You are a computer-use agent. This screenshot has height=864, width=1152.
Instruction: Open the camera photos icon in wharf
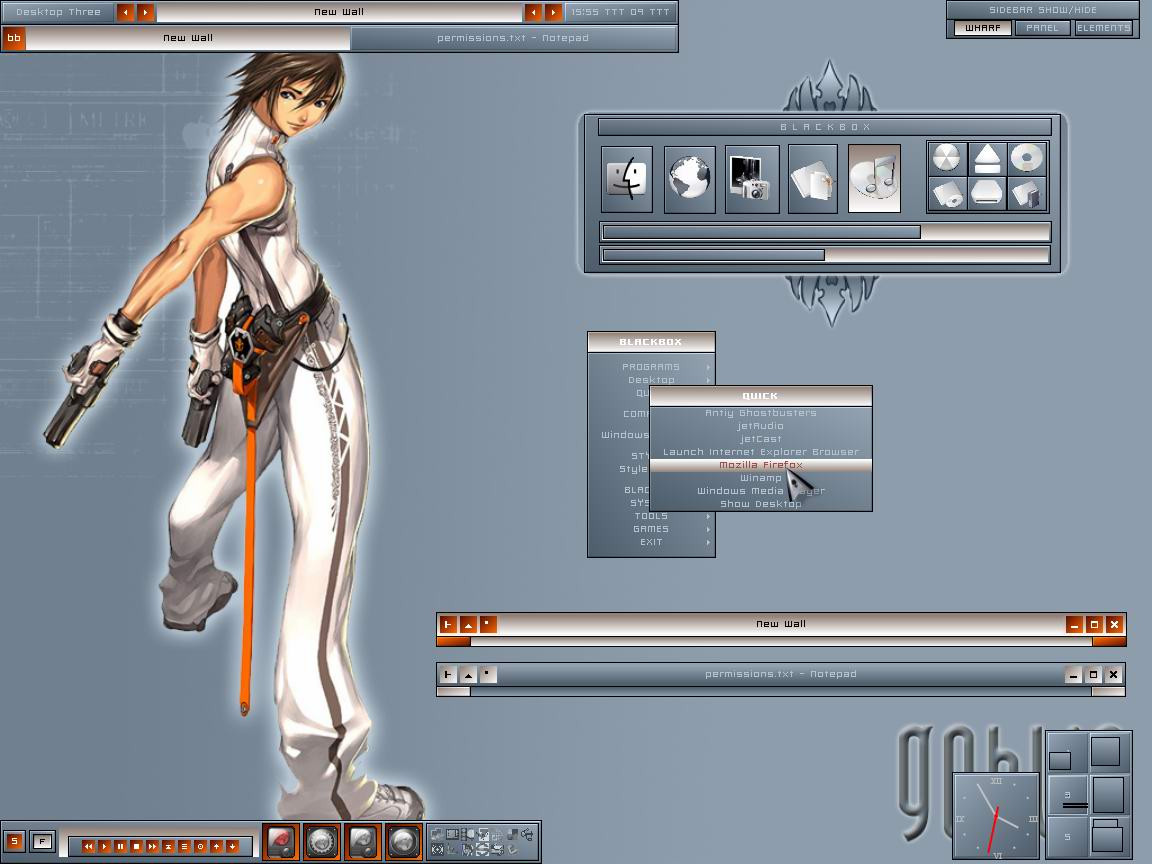752,179
